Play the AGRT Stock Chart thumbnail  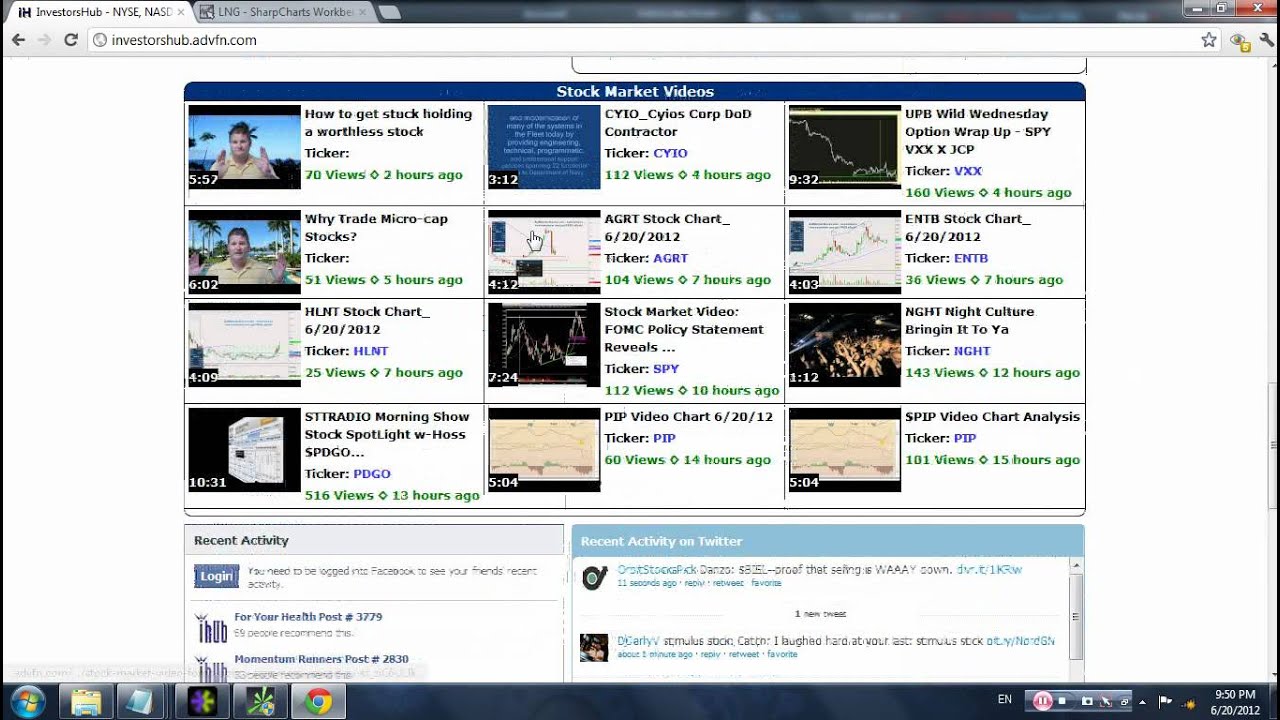click(544, 252)
